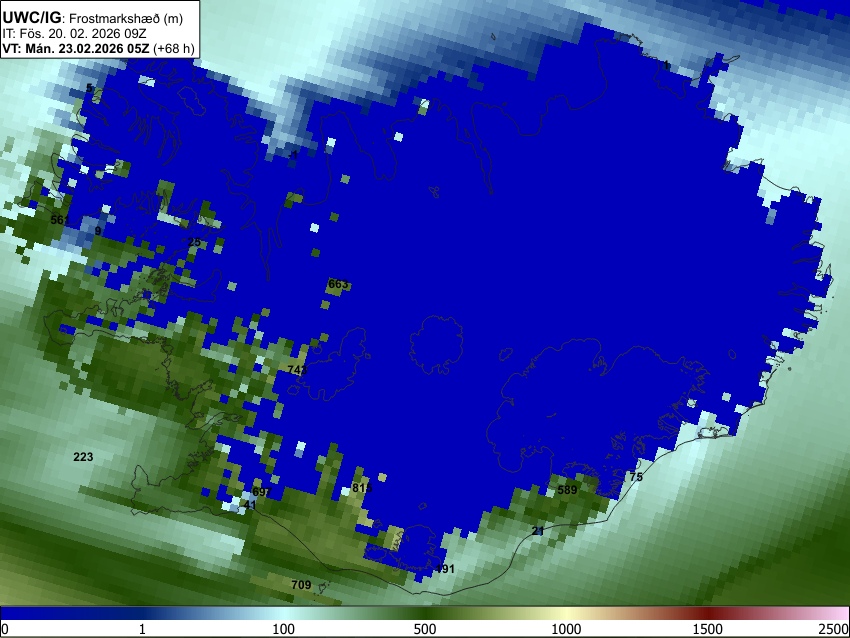Click the 2500 end of the legend
This screenshot has width=850, height=638.
834,629
